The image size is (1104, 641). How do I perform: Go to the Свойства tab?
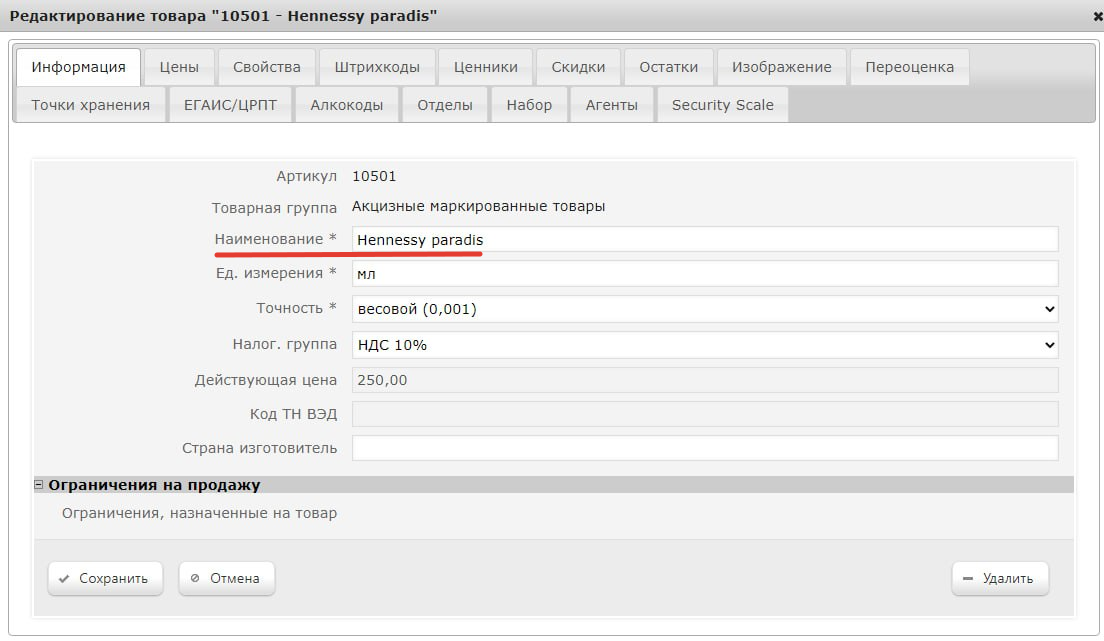coord(267,67)
